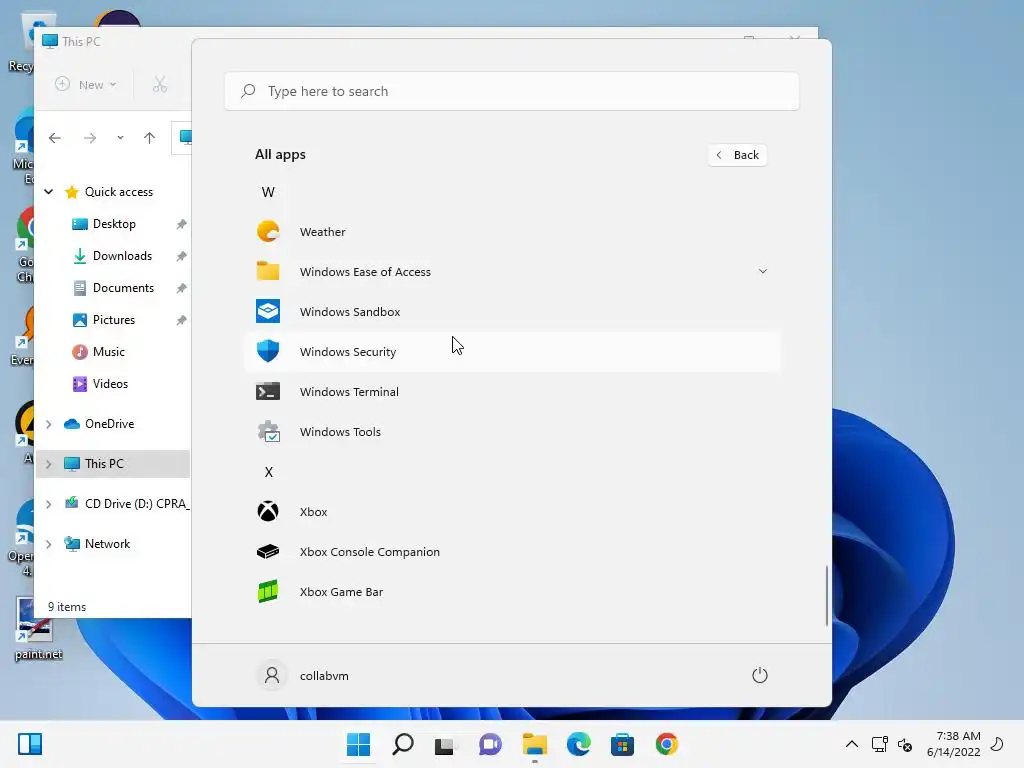Expand the OneDrive tree node
This screenshot has width=1024, height=768.
pos(48,424)
